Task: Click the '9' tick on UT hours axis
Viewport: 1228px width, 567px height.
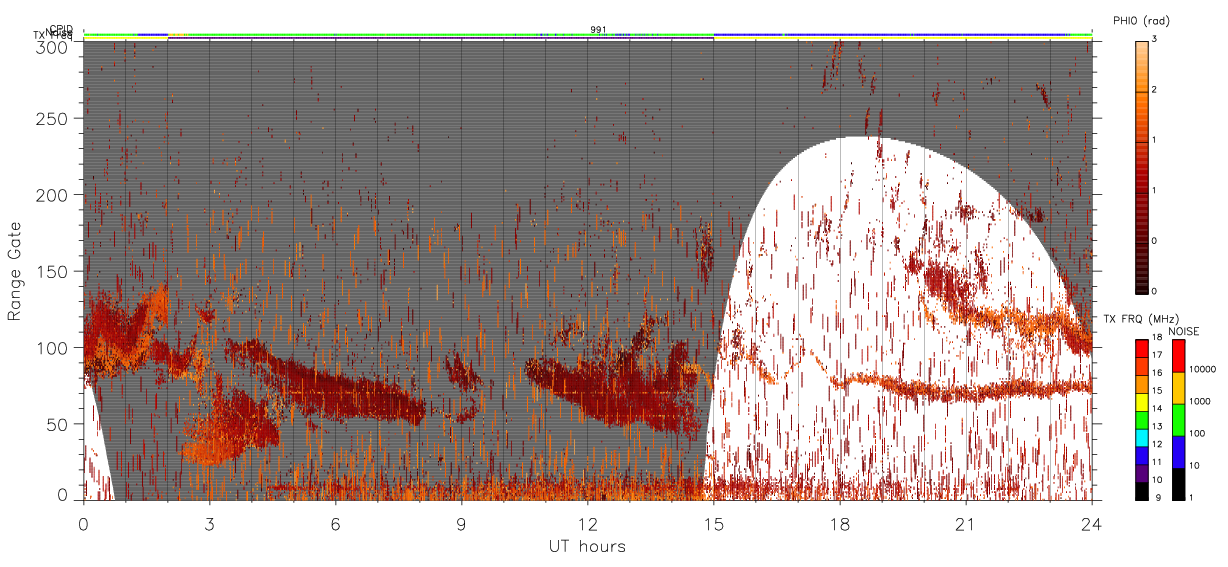Action: click(461, 524)
